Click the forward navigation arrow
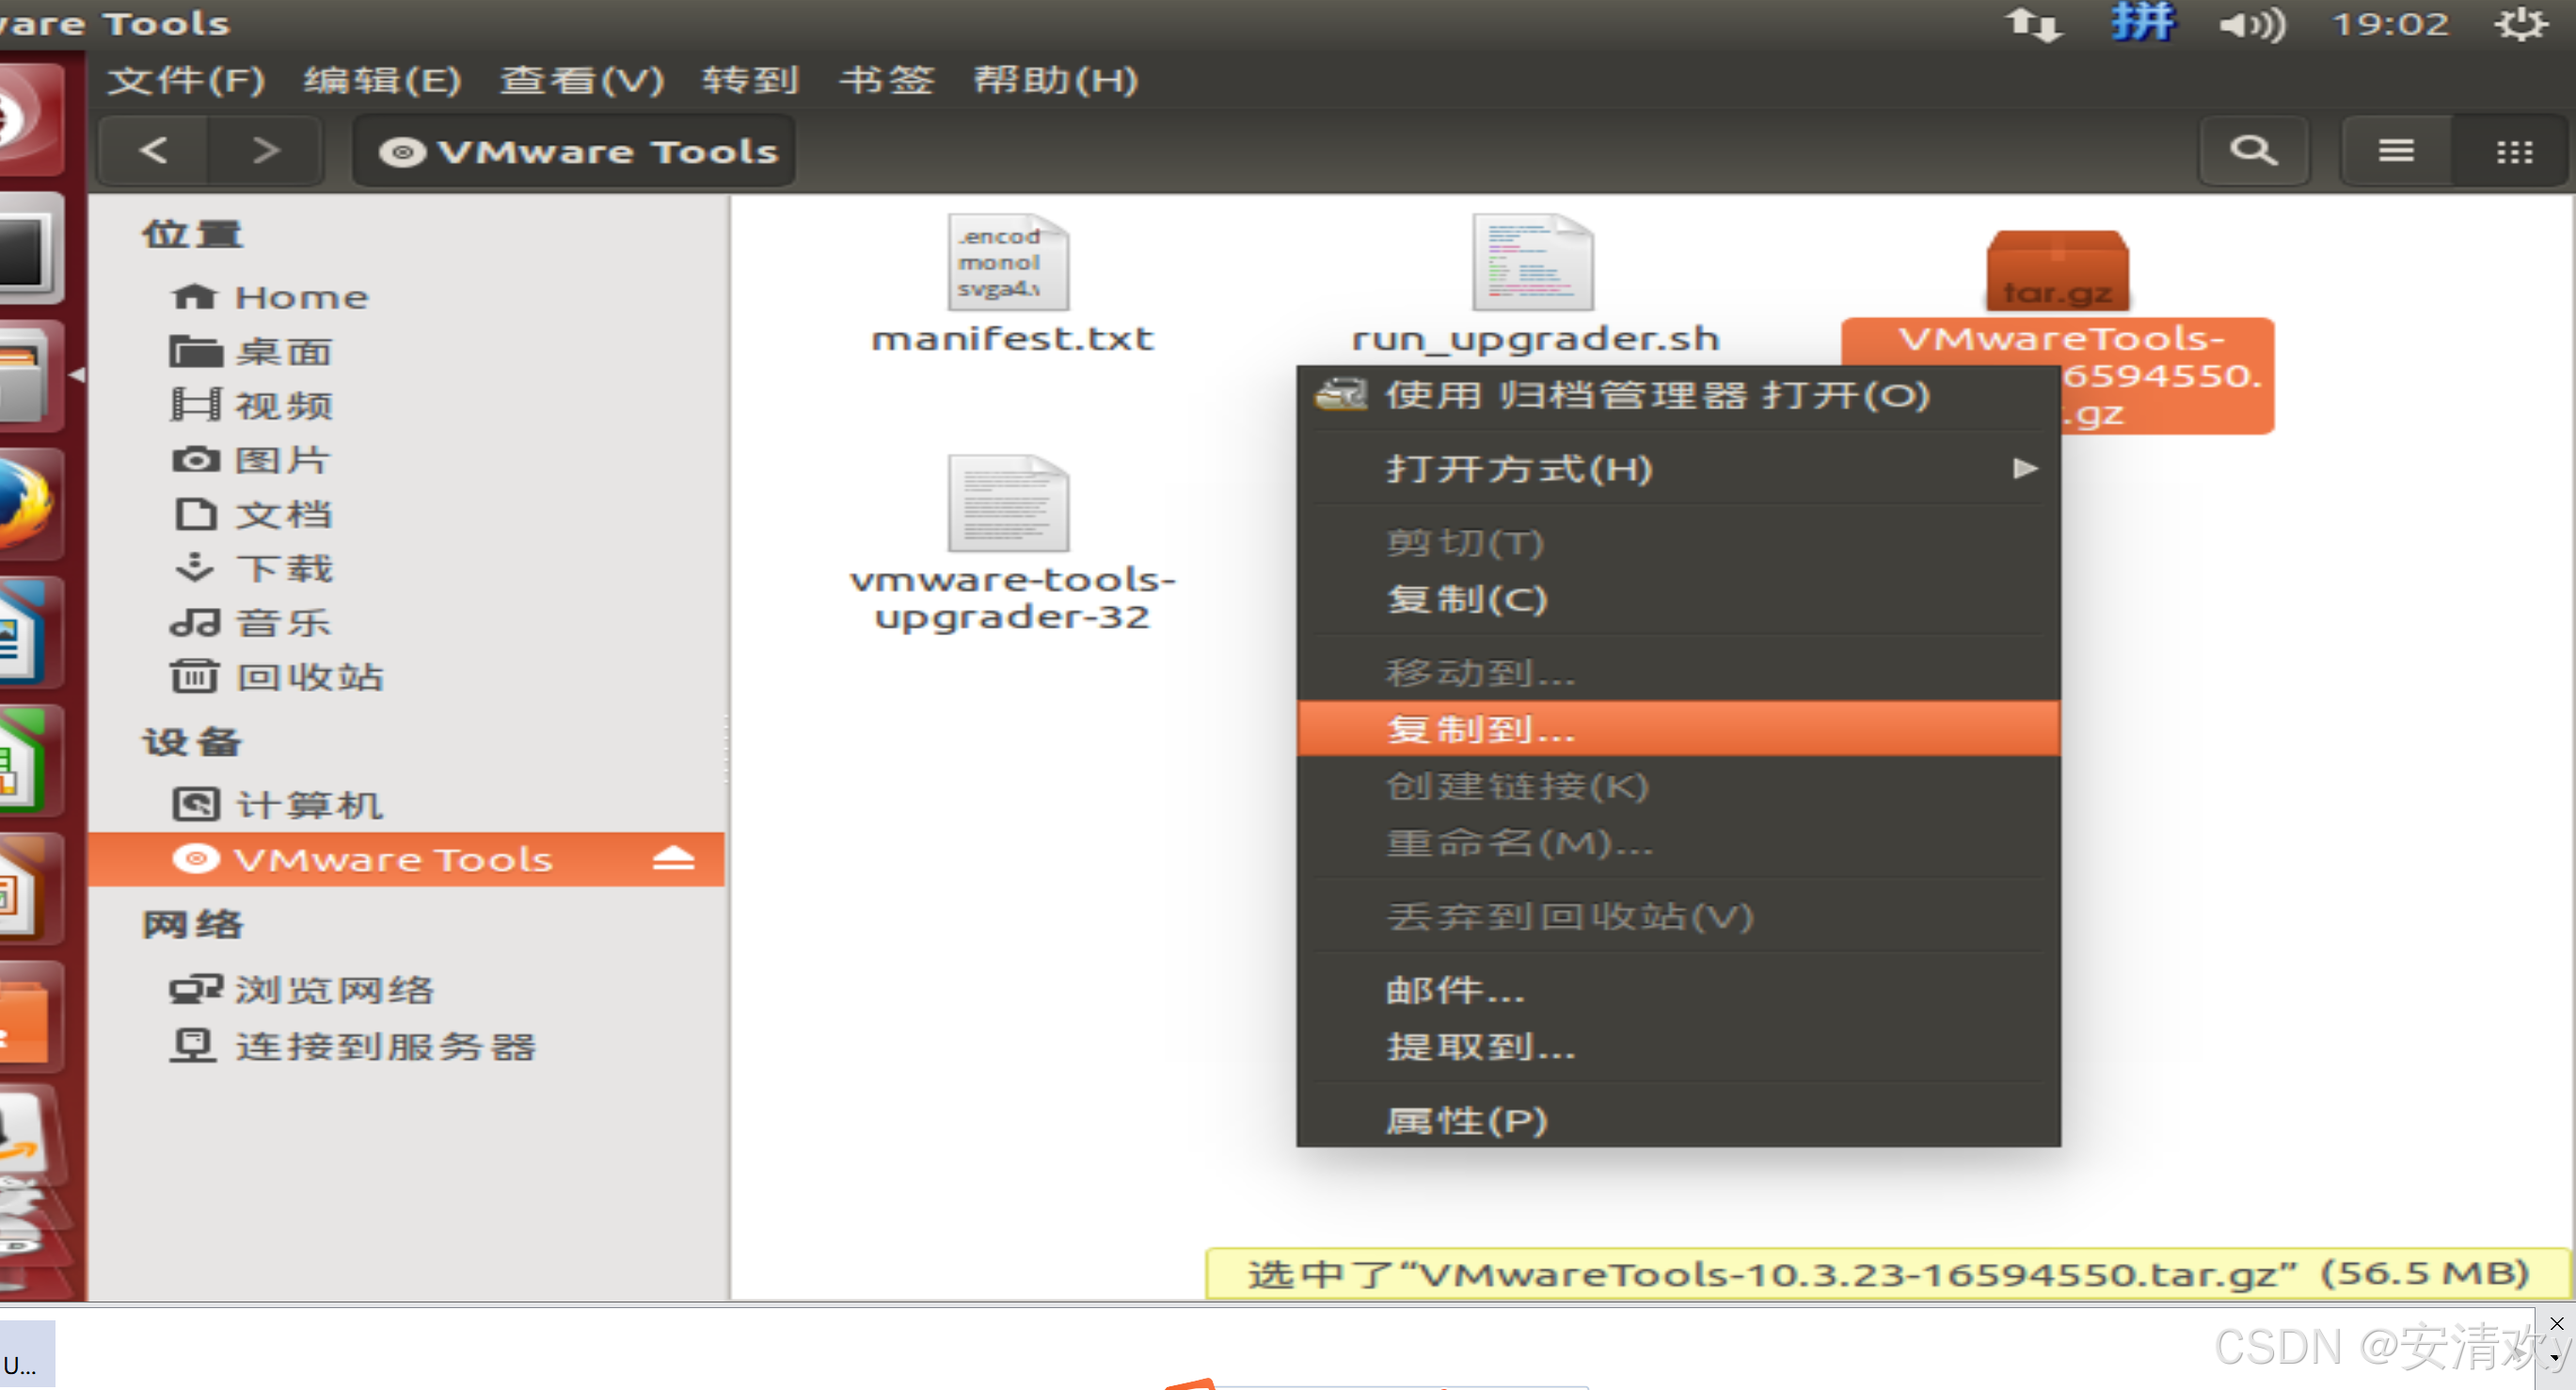Image resolution: width=2576 pixels, height=1390 pixels. [265, 151]
